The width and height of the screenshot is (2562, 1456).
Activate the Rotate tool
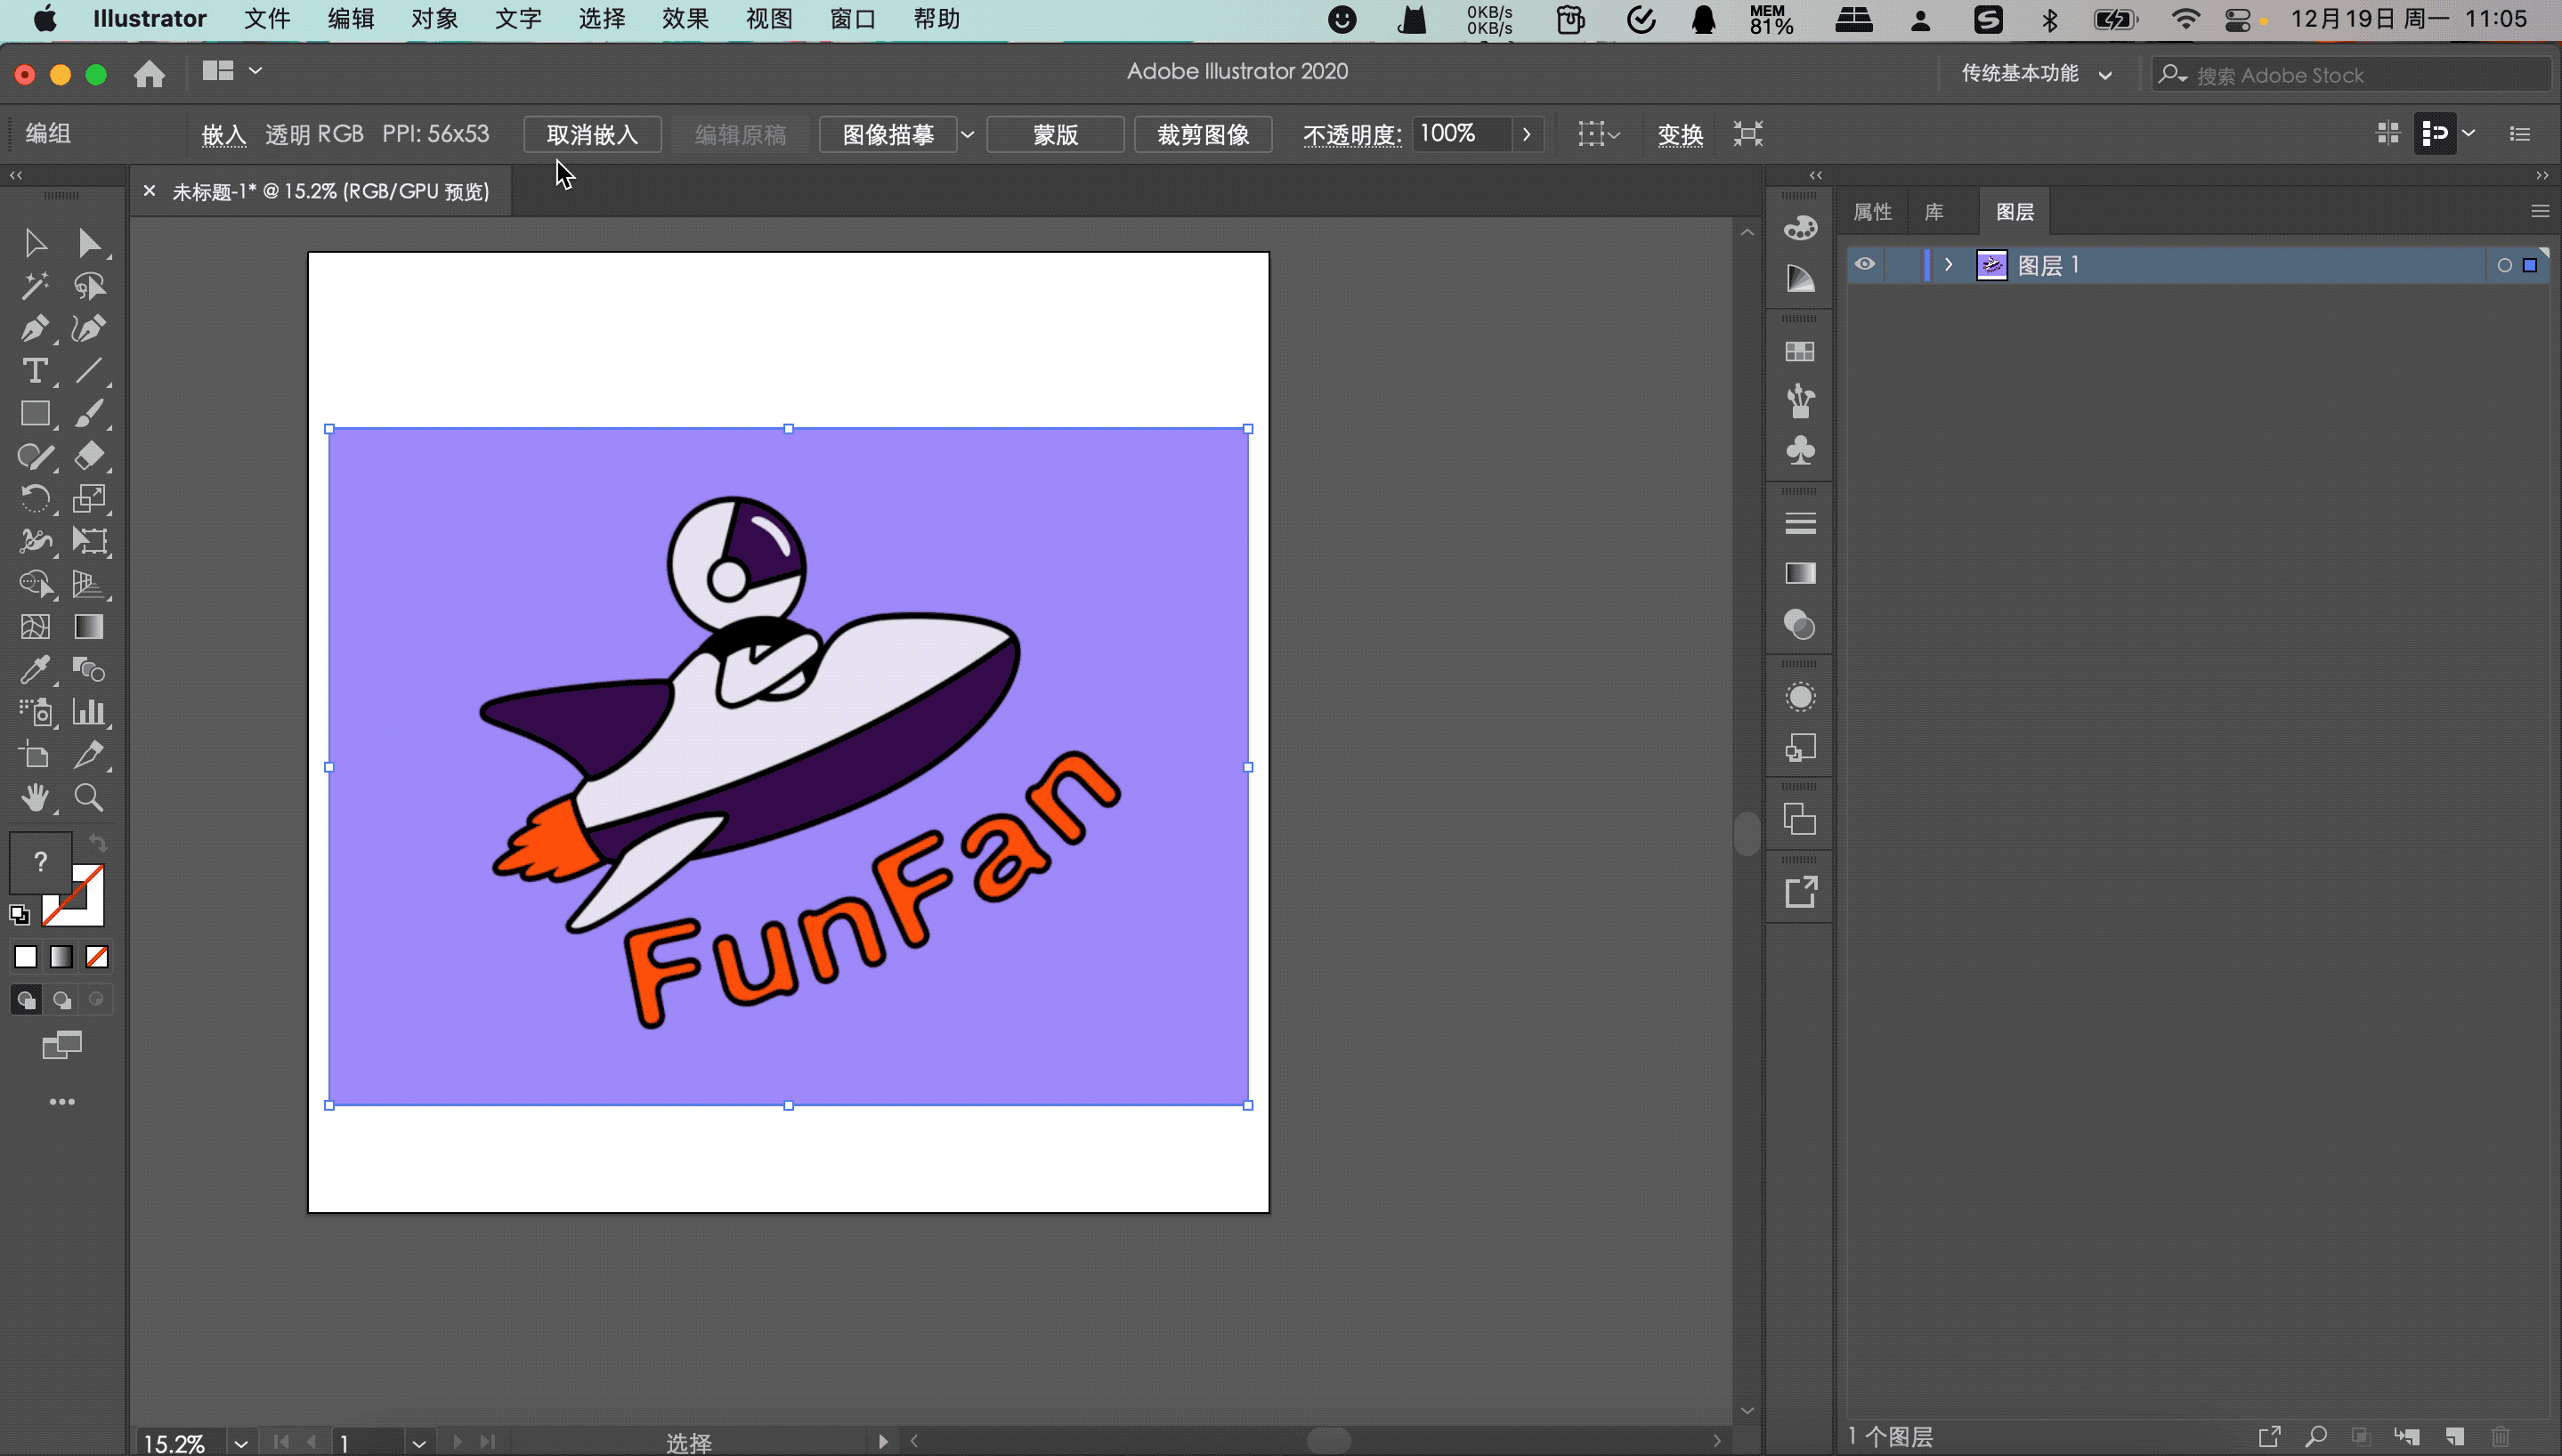click(34, 498)
